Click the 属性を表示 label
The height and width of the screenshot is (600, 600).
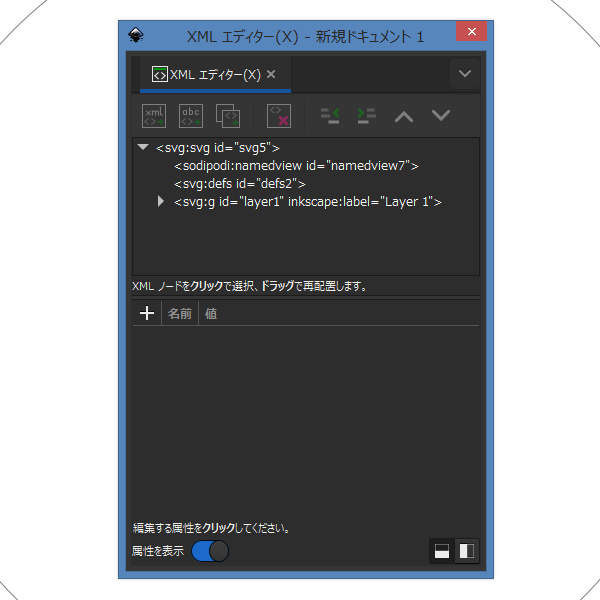pyautogui.click(x=158, y=551)
